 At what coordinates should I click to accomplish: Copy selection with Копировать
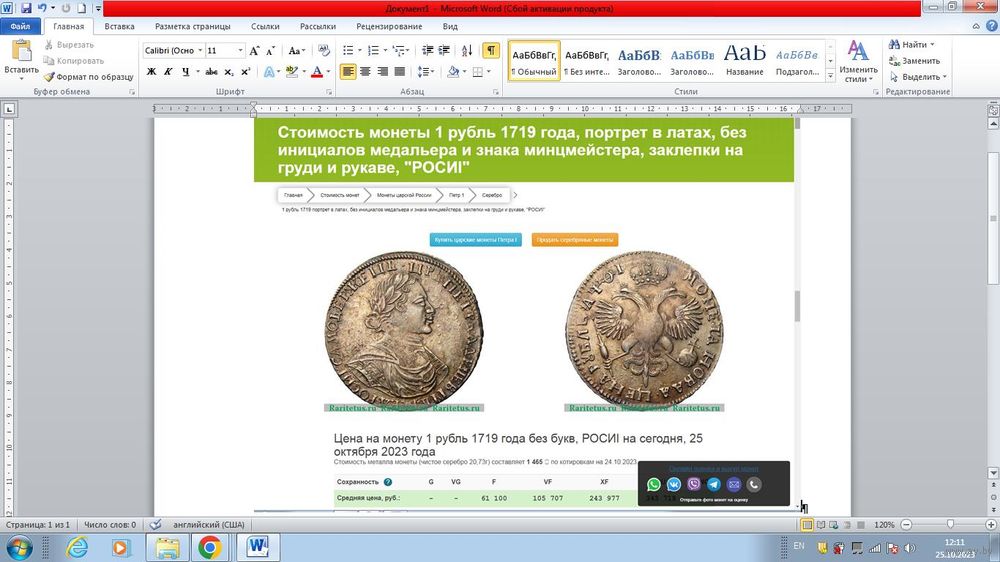point(73,61)
